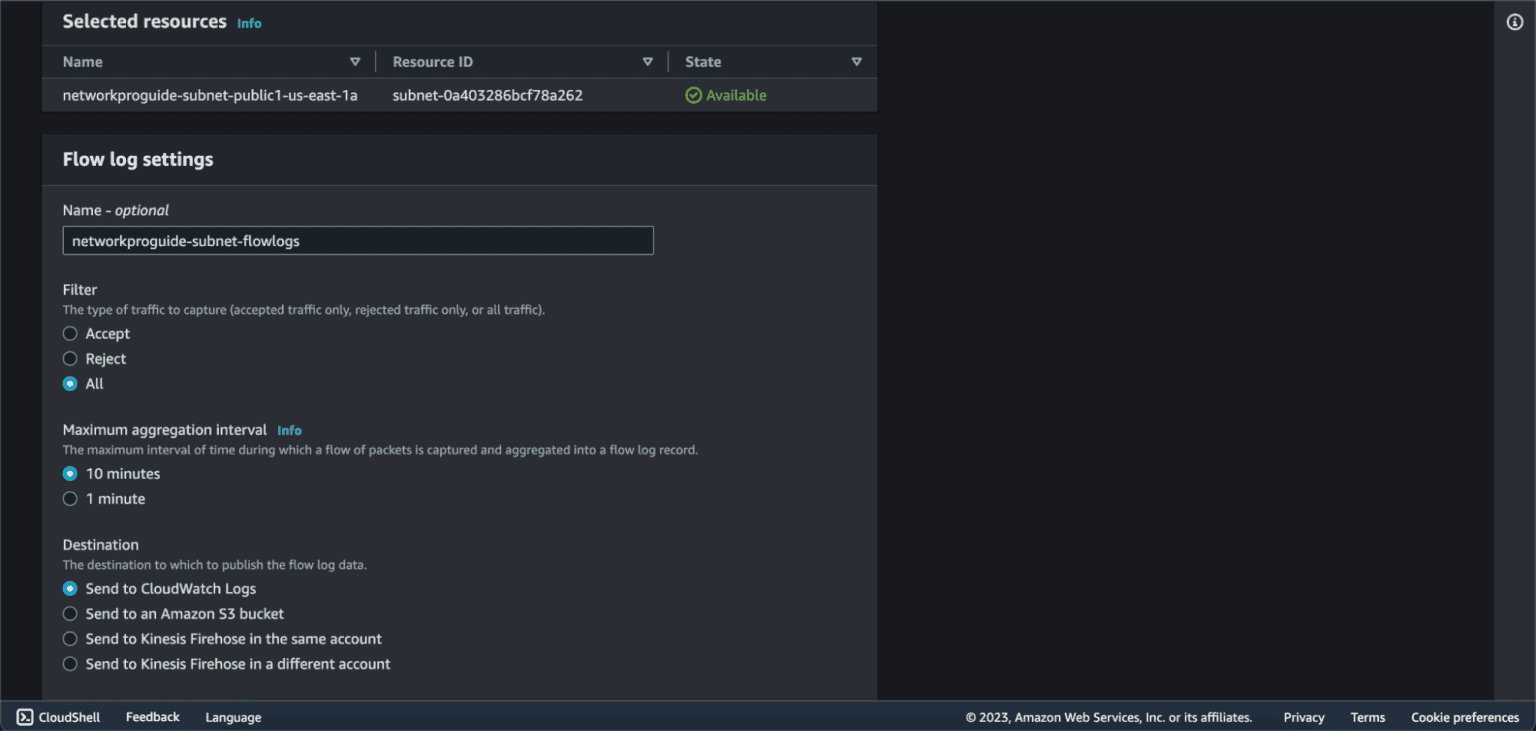Select Kinesis Firehose in a different account
The width and height of the screenshot is (1536, 731).
pos(70,664)
